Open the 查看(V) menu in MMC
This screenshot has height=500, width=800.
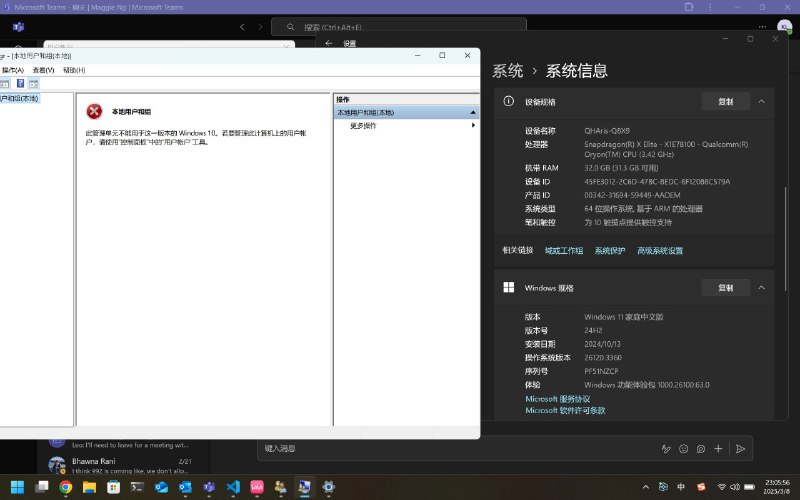coord(43,70)
